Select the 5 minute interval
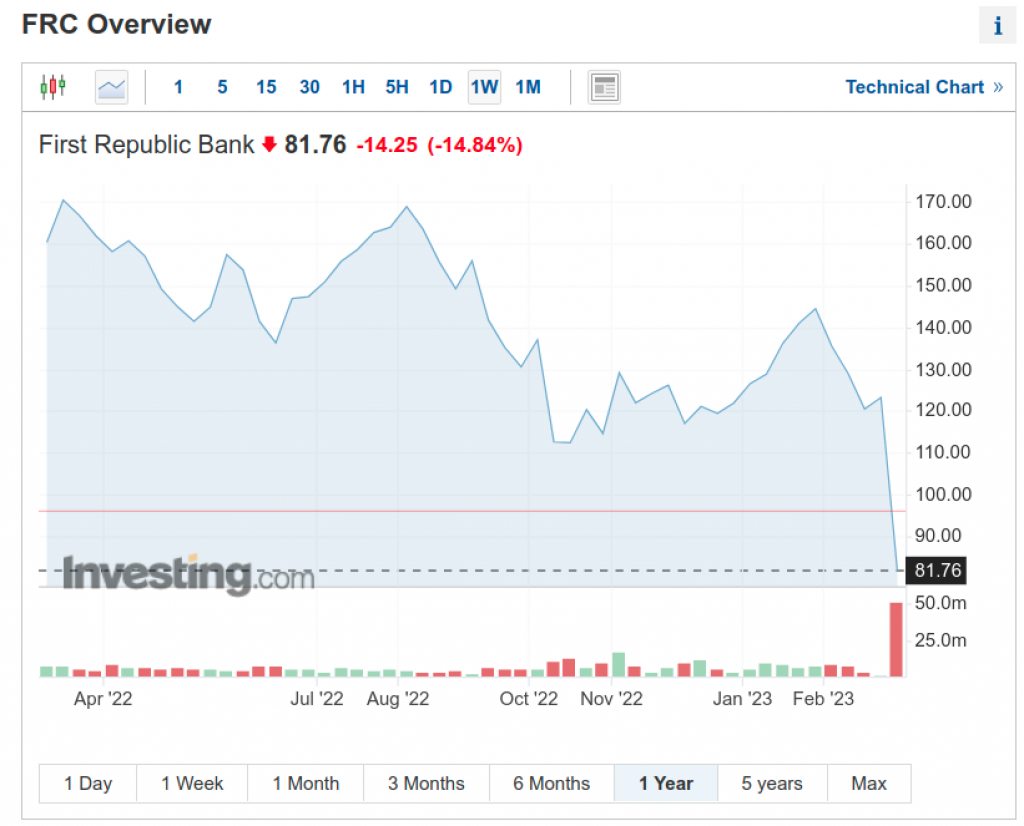Viewport: 1024px width, 826px height. (x=222, y=87)
